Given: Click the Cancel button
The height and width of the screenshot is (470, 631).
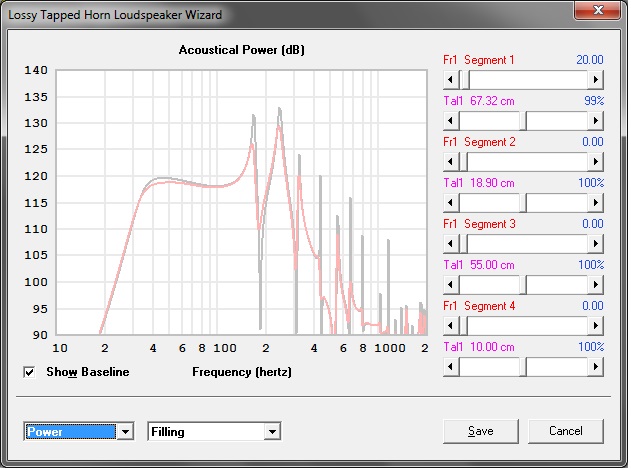Looking at the screenshot, I should click(566, 431).
